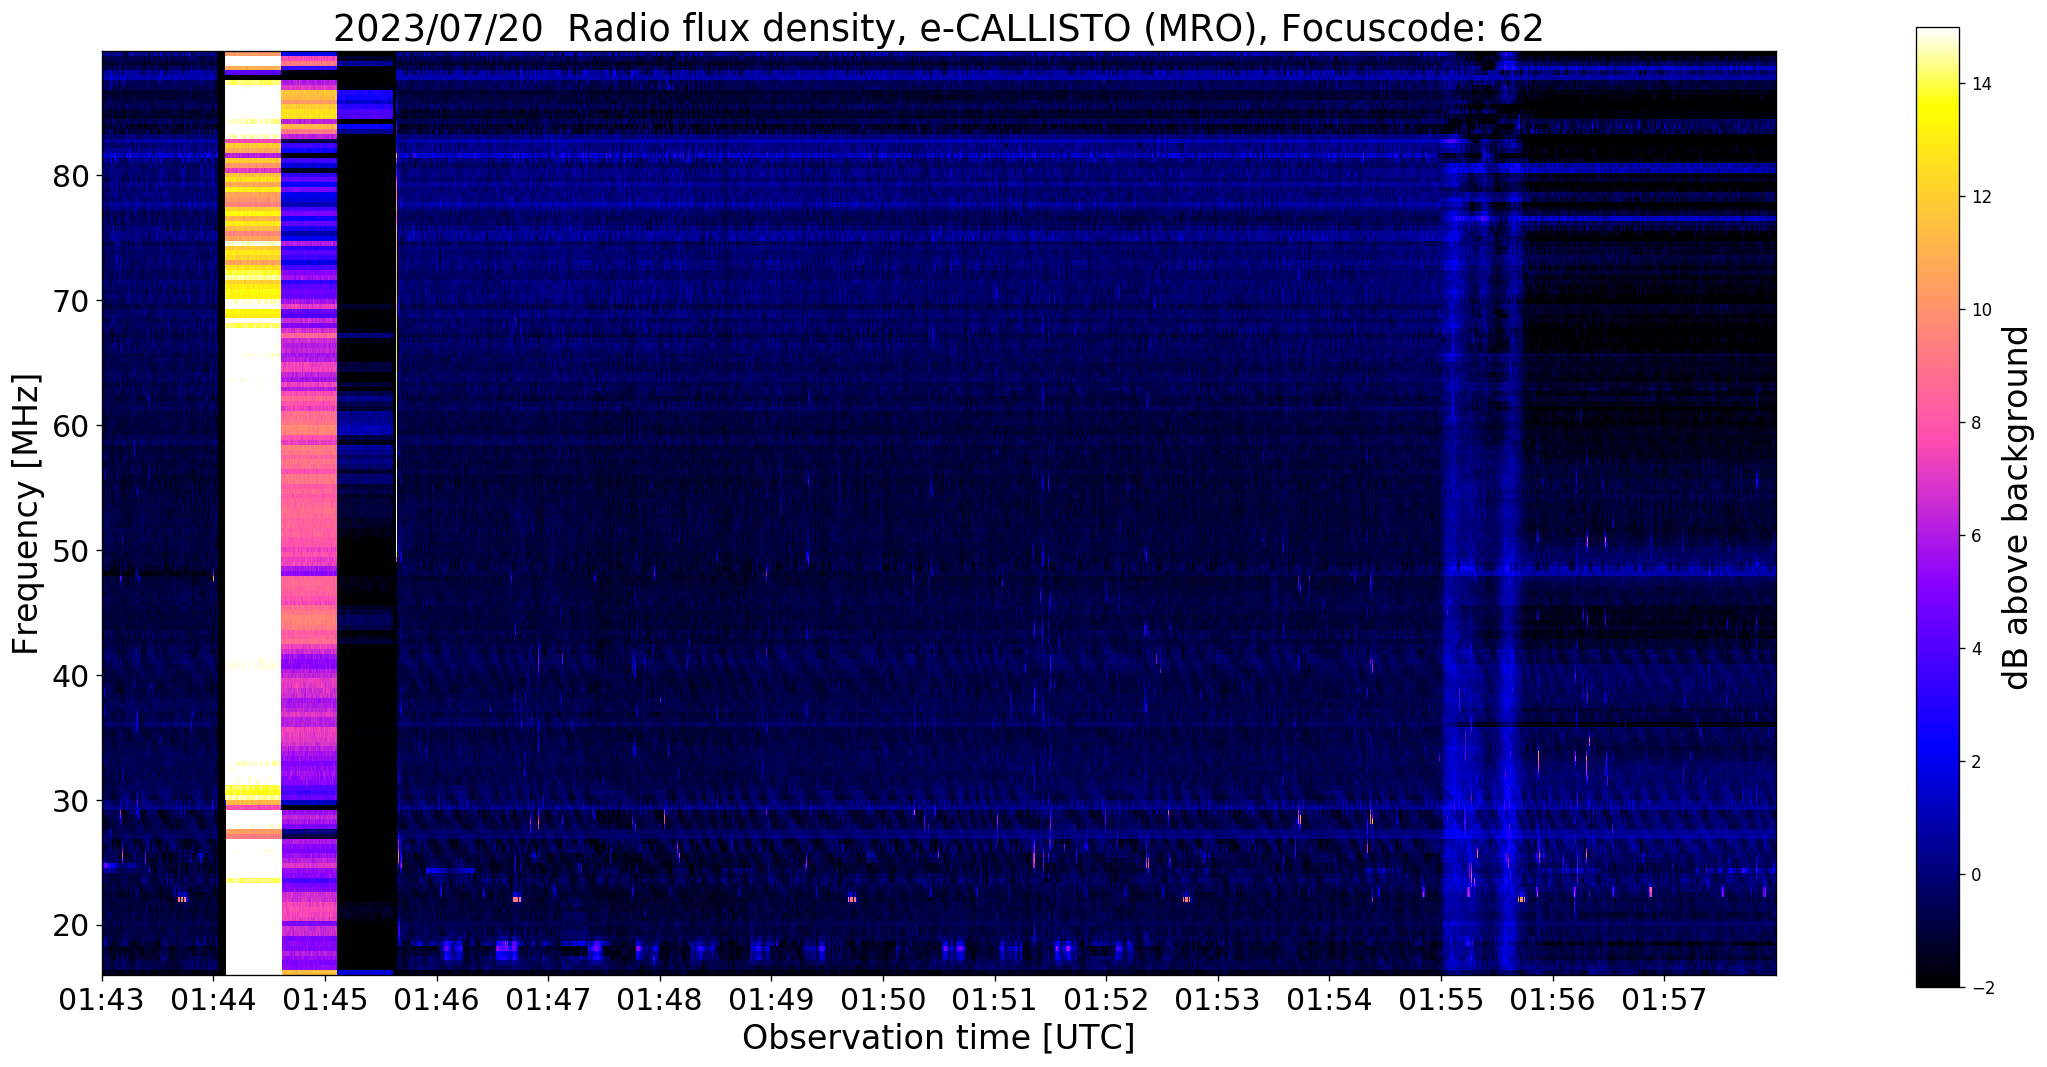This screenshot has width=2047, height=1067.
Task: Click the 80 MHz frequency tick label
Action: click(x=71, y=176)
